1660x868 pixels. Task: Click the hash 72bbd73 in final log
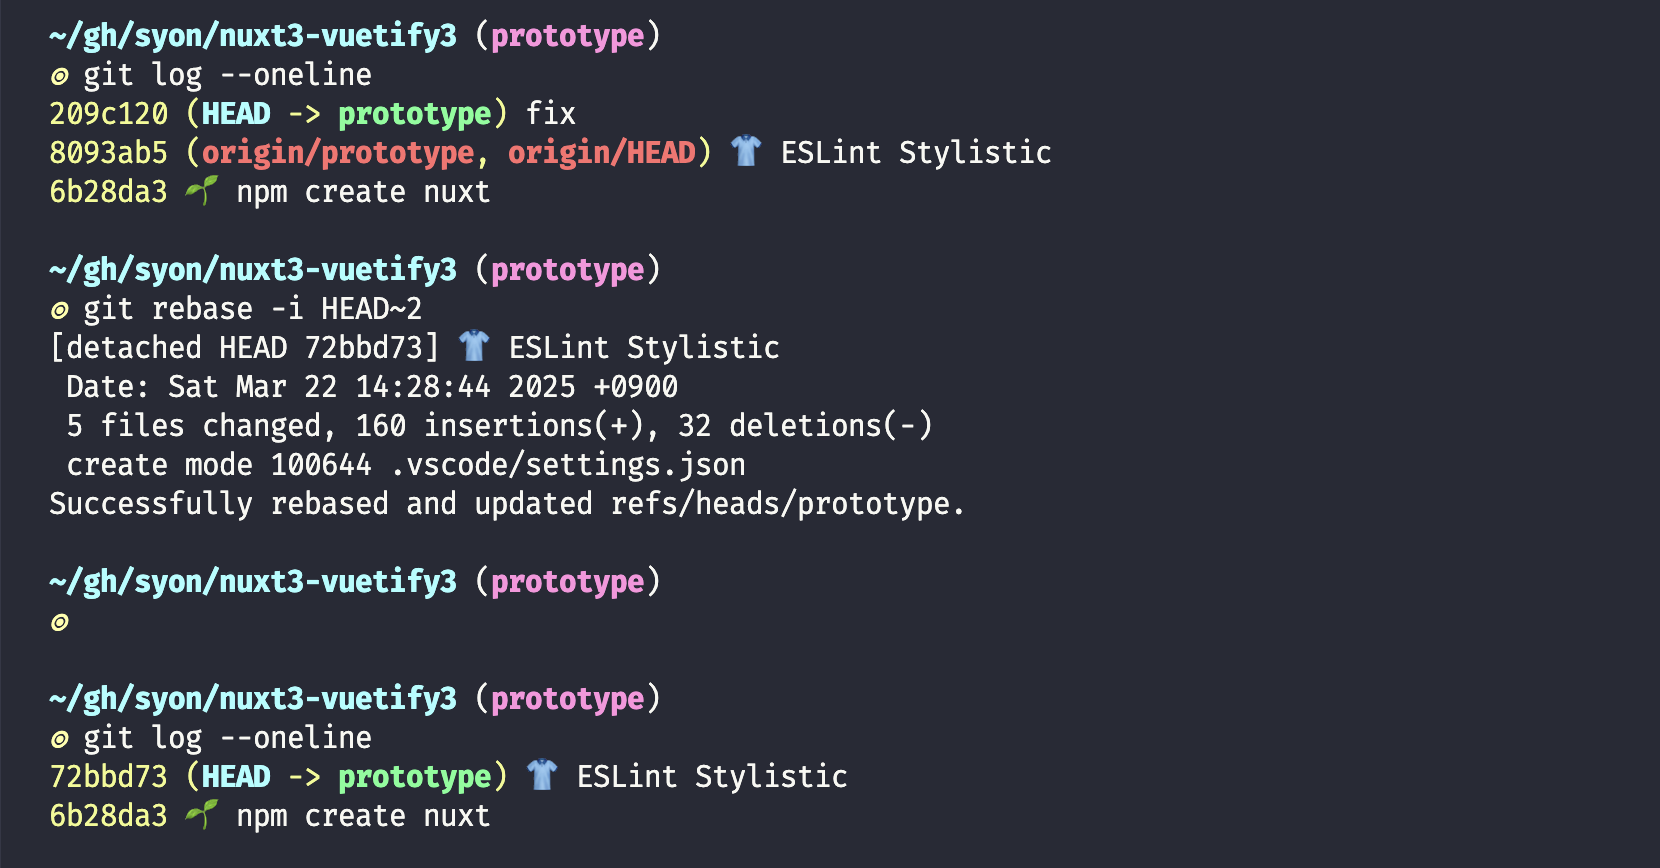click(109, 776)
